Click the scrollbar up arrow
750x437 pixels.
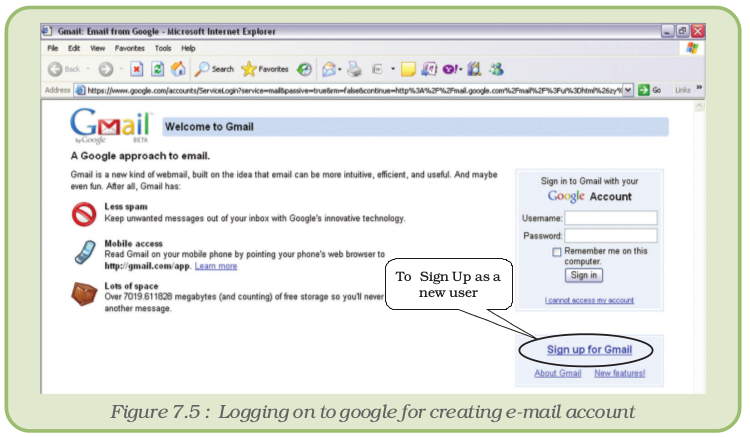click(699, 106)
